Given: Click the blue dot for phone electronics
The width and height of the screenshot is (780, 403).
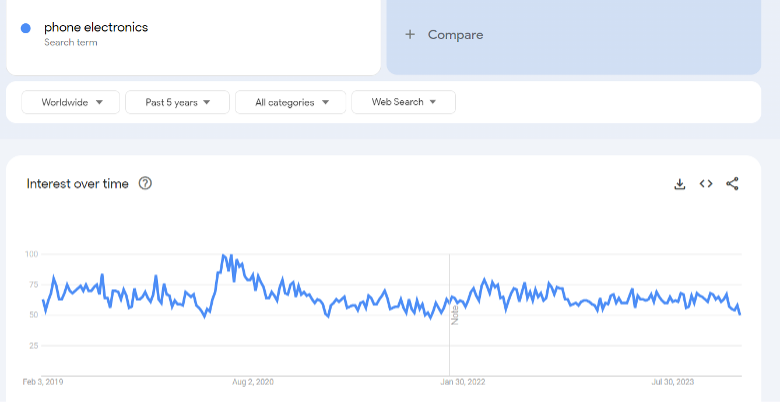Looking at the screenshot, I should coord(26,28).
